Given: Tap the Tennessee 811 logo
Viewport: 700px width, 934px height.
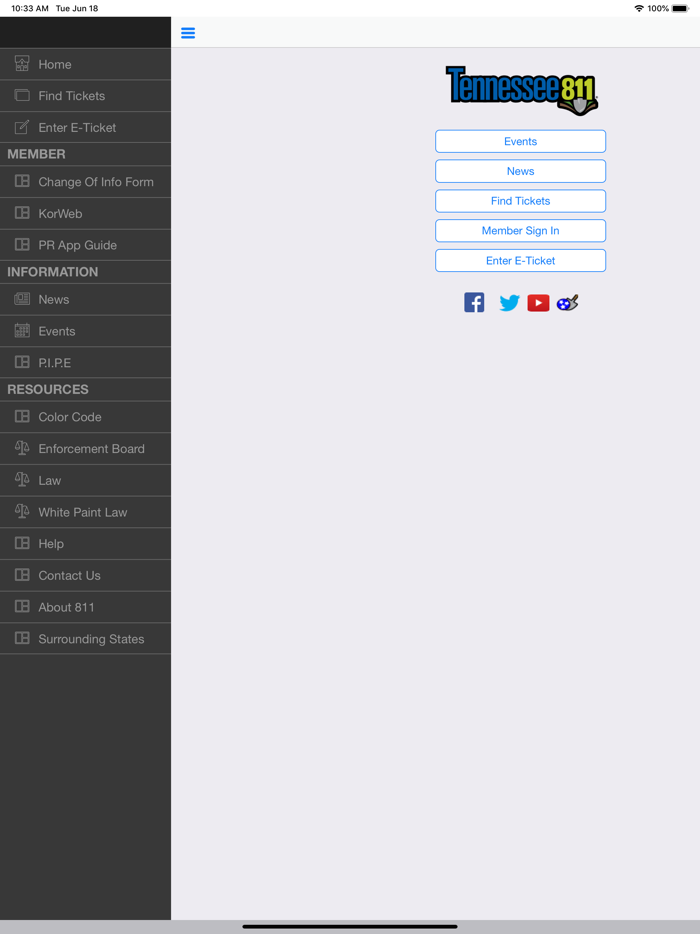Looking at the screenshot, I should pos(521,91).
